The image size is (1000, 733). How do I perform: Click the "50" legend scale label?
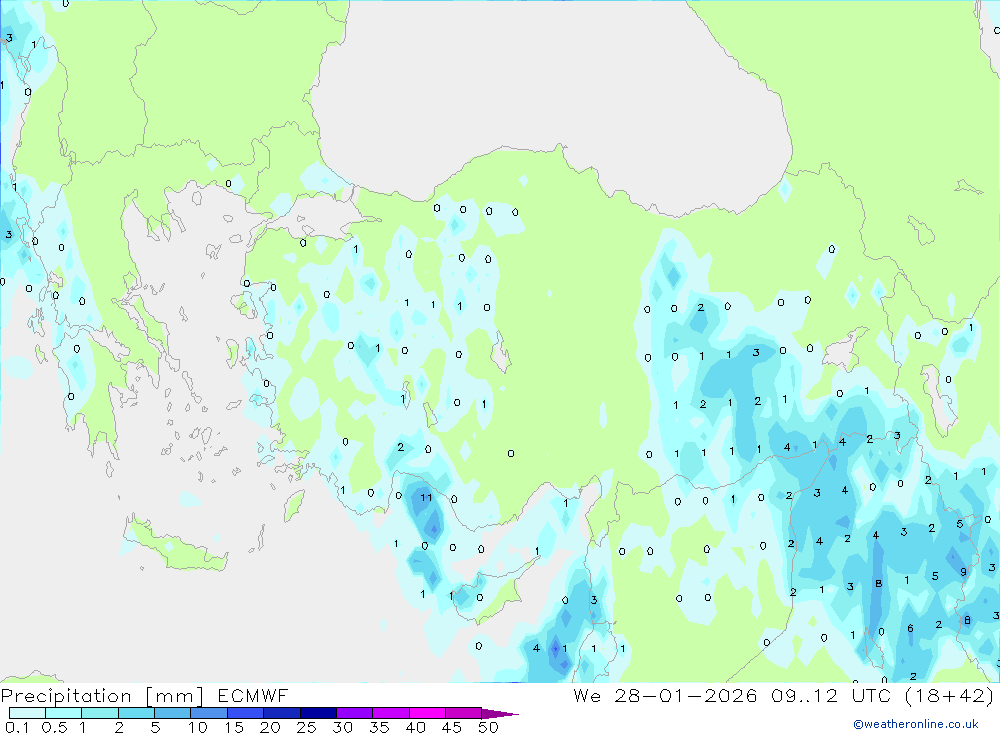point(489,727)
